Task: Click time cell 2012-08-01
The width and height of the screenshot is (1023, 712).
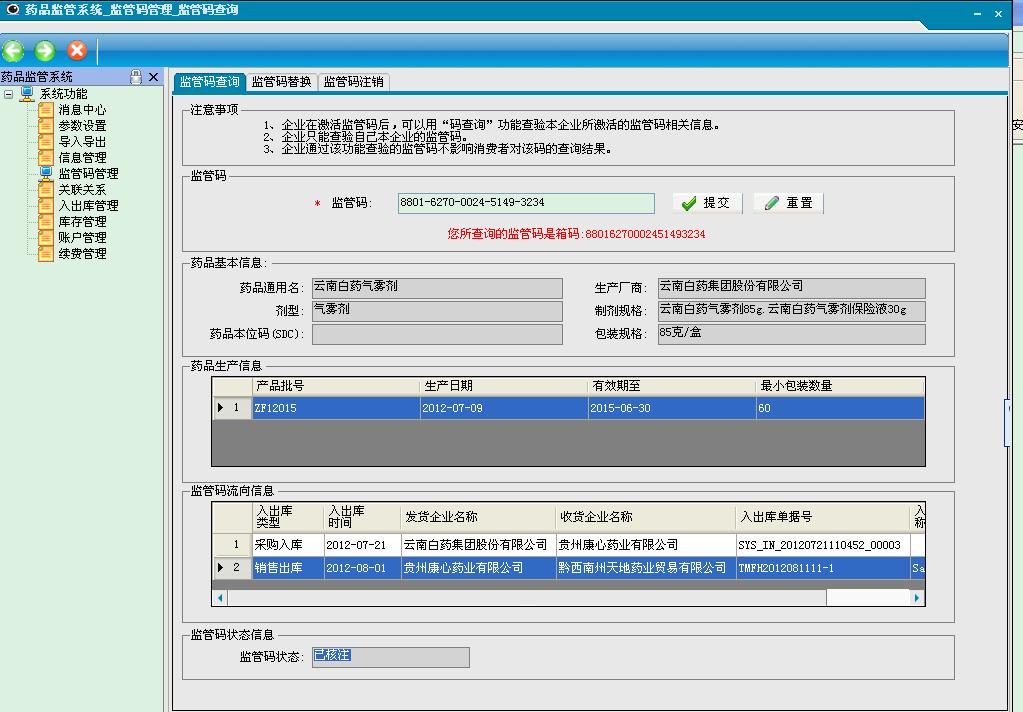Action: [362, 568]
